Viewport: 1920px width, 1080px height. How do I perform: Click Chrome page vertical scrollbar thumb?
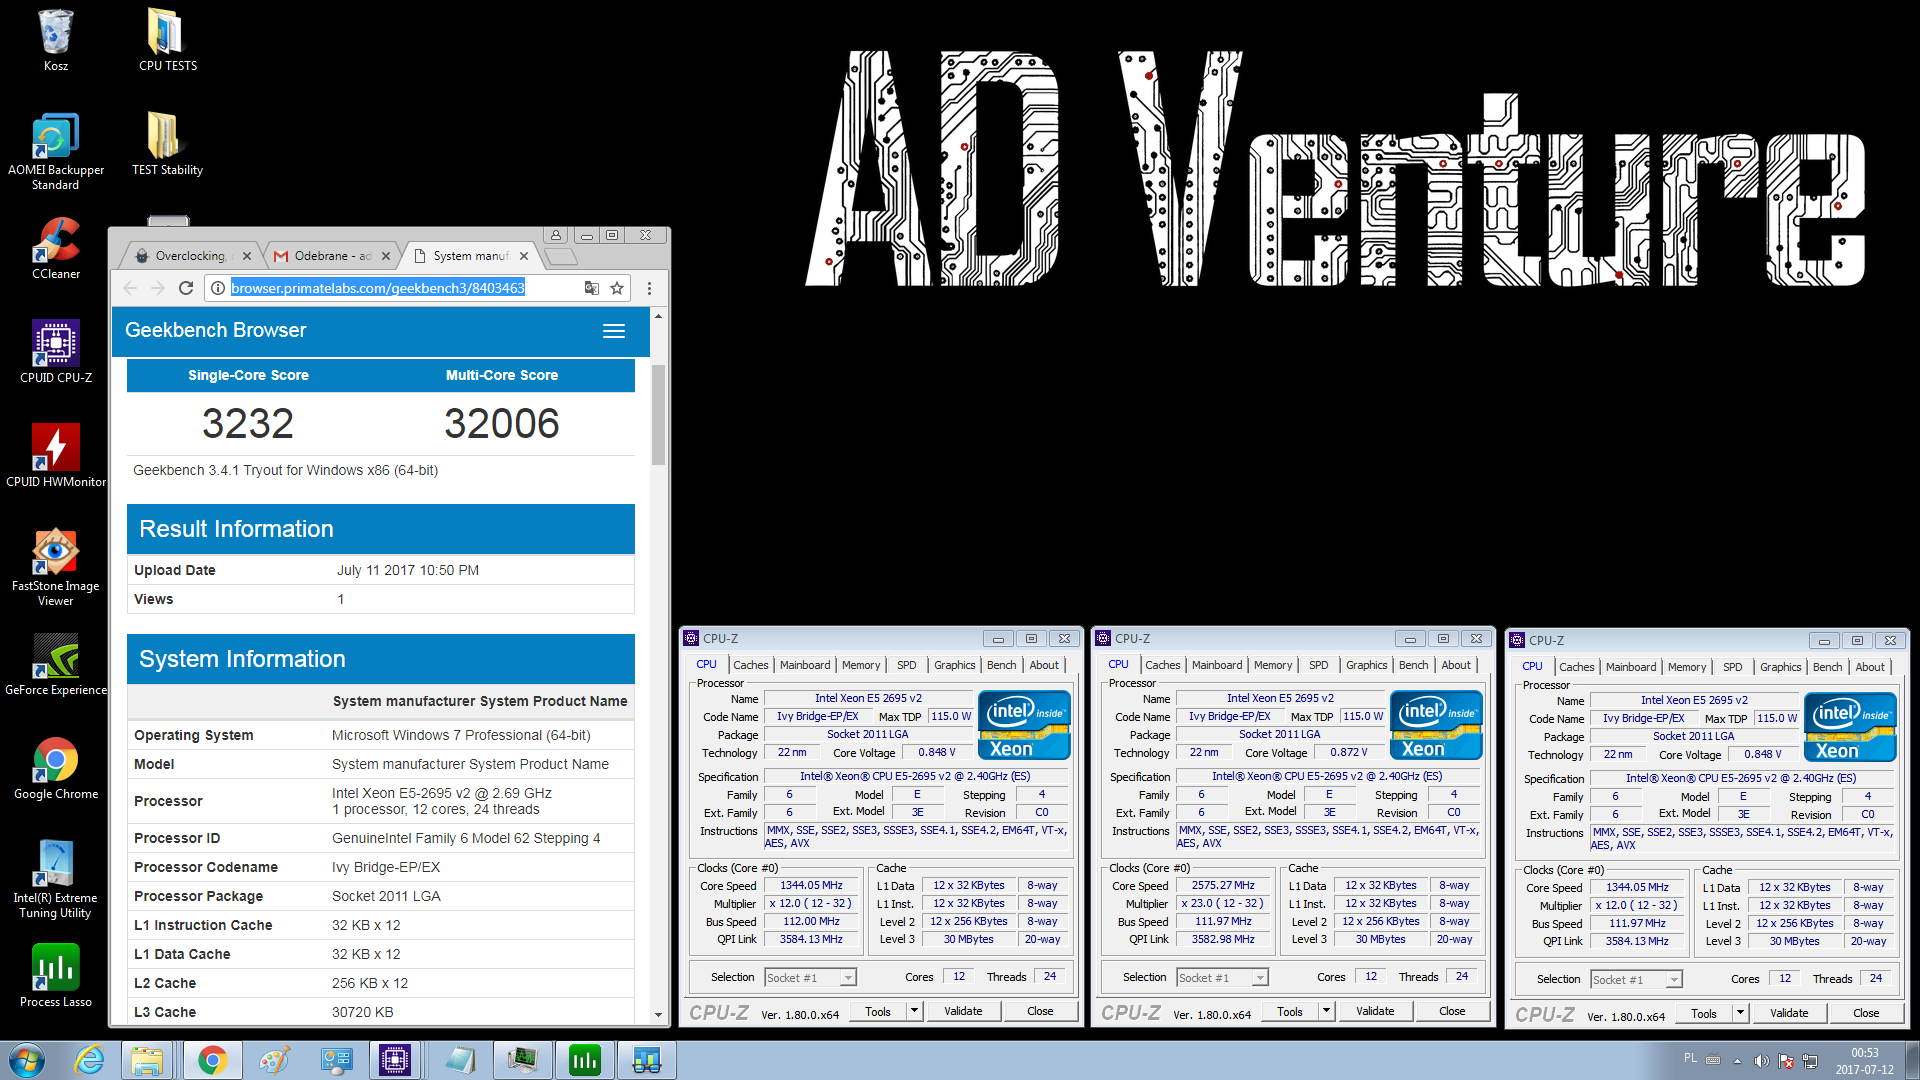pyautogui.click(x=658, y=415)
